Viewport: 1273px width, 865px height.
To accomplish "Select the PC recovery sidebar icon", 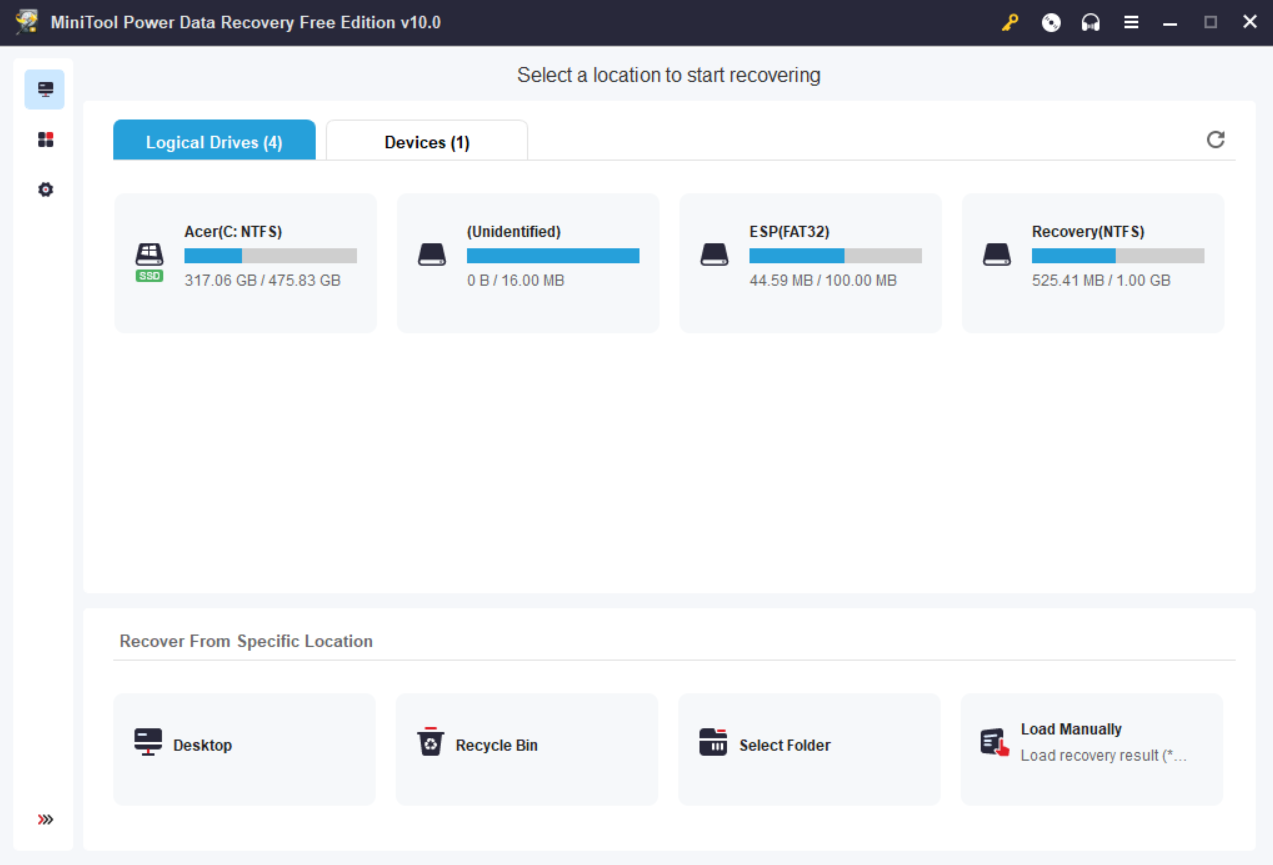I will (45, 89).
